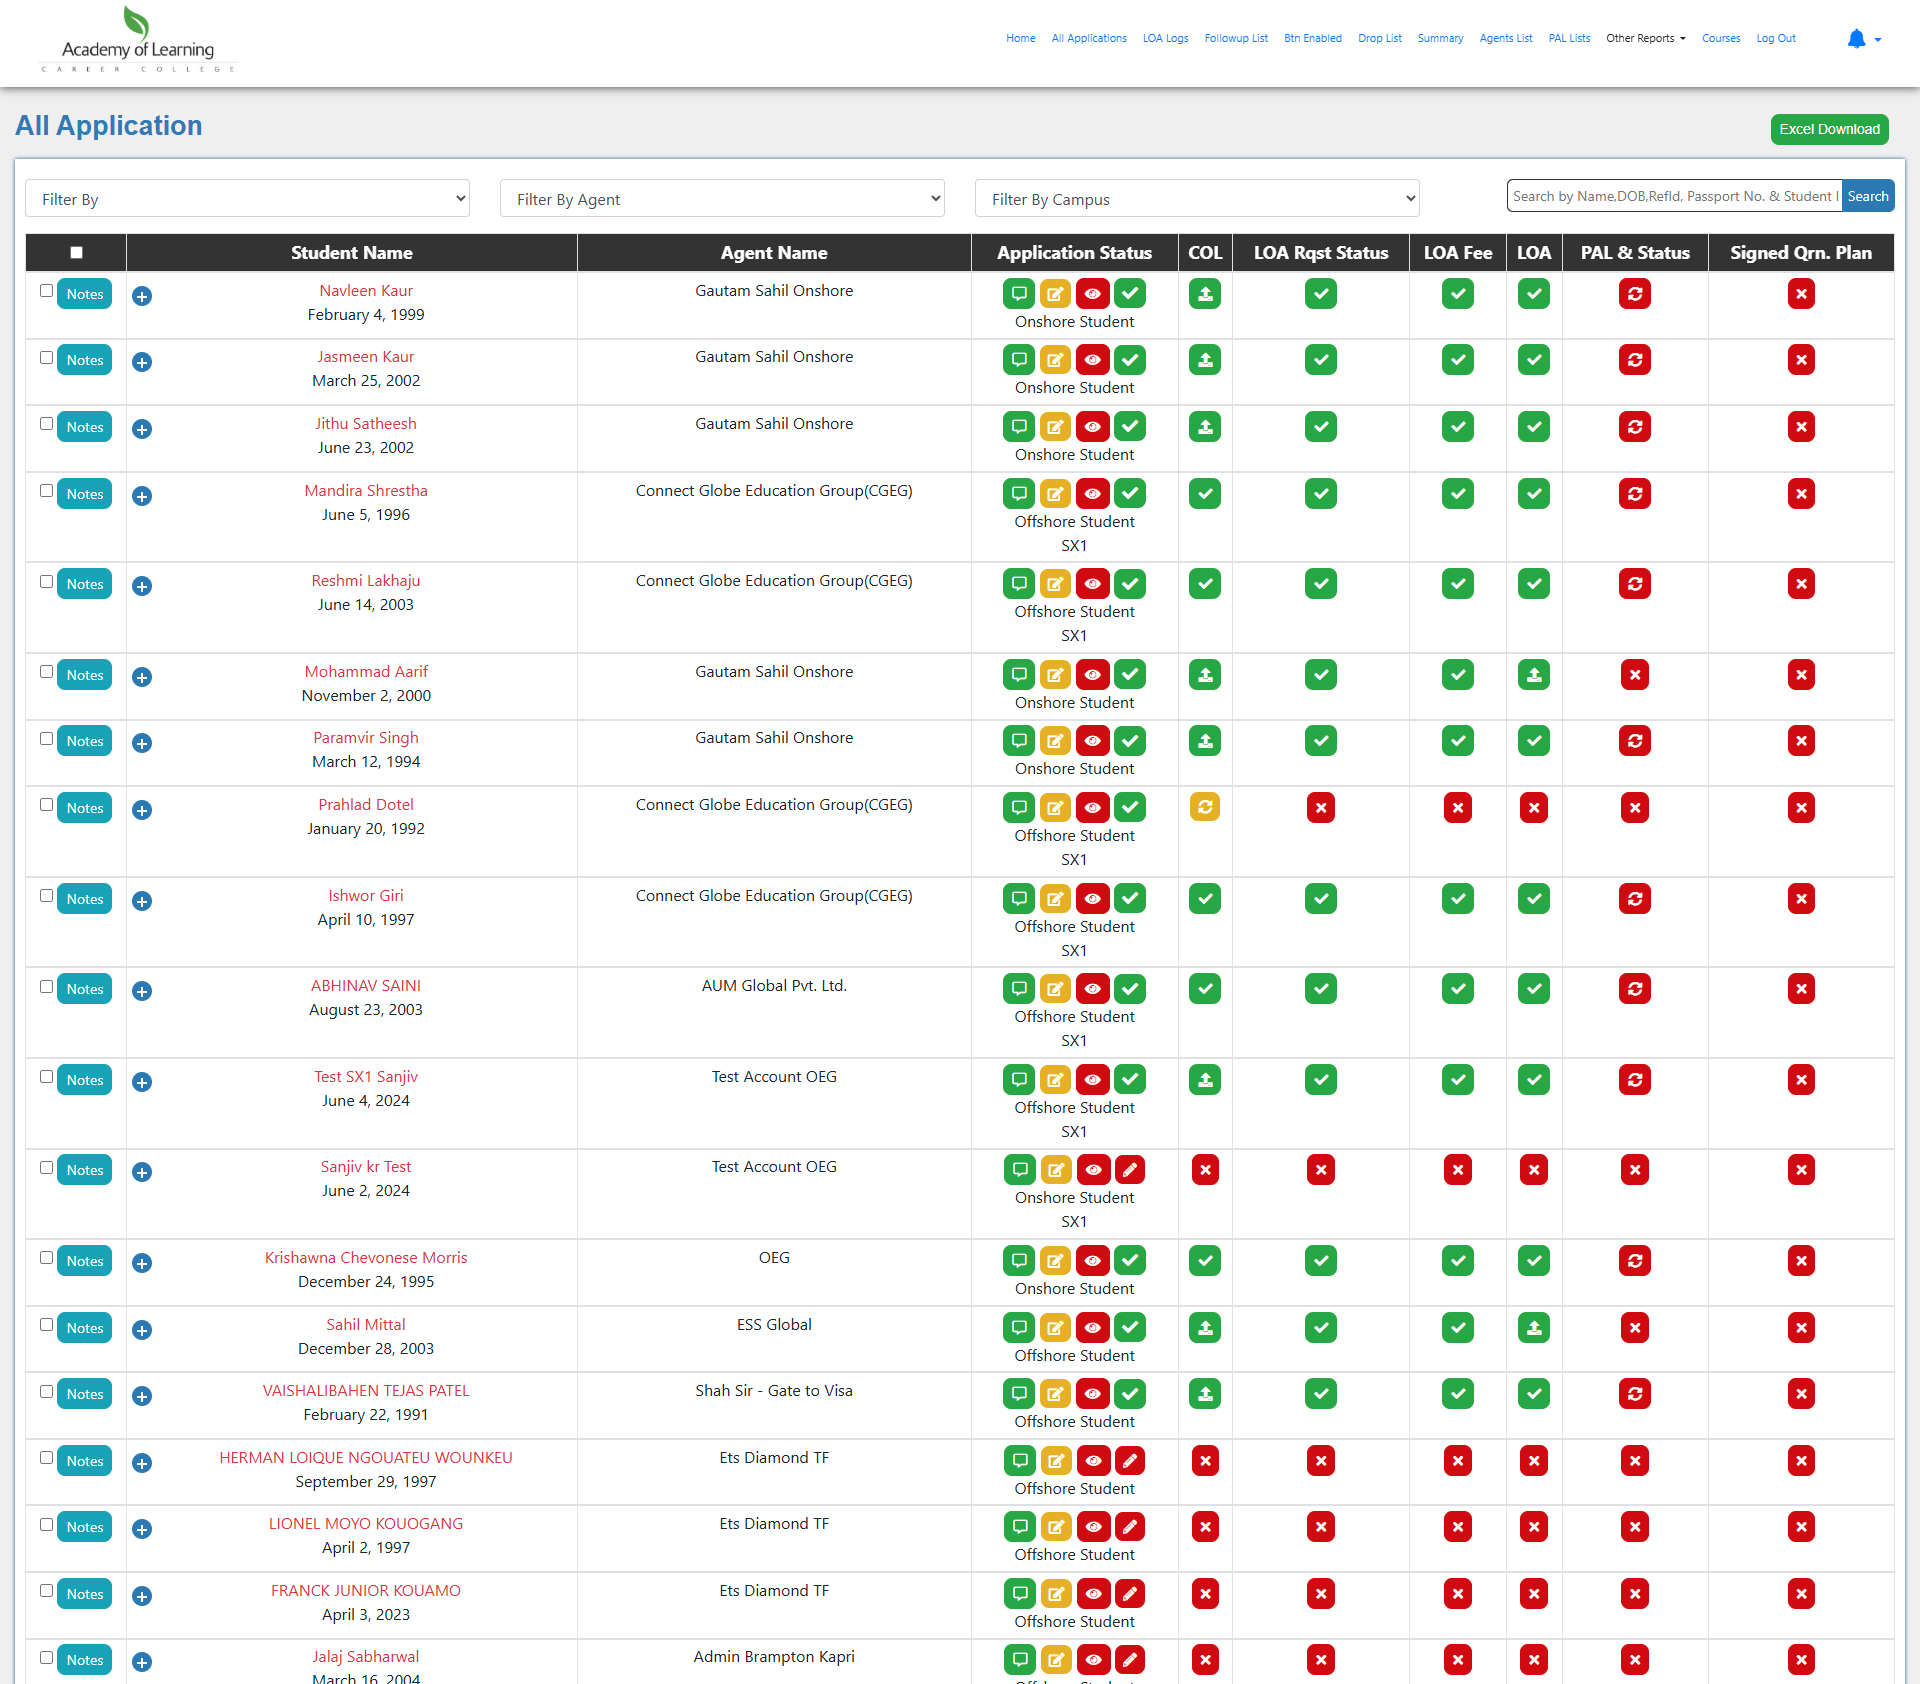
Task: Go to the Followup List page
Action: (1235, 39)
